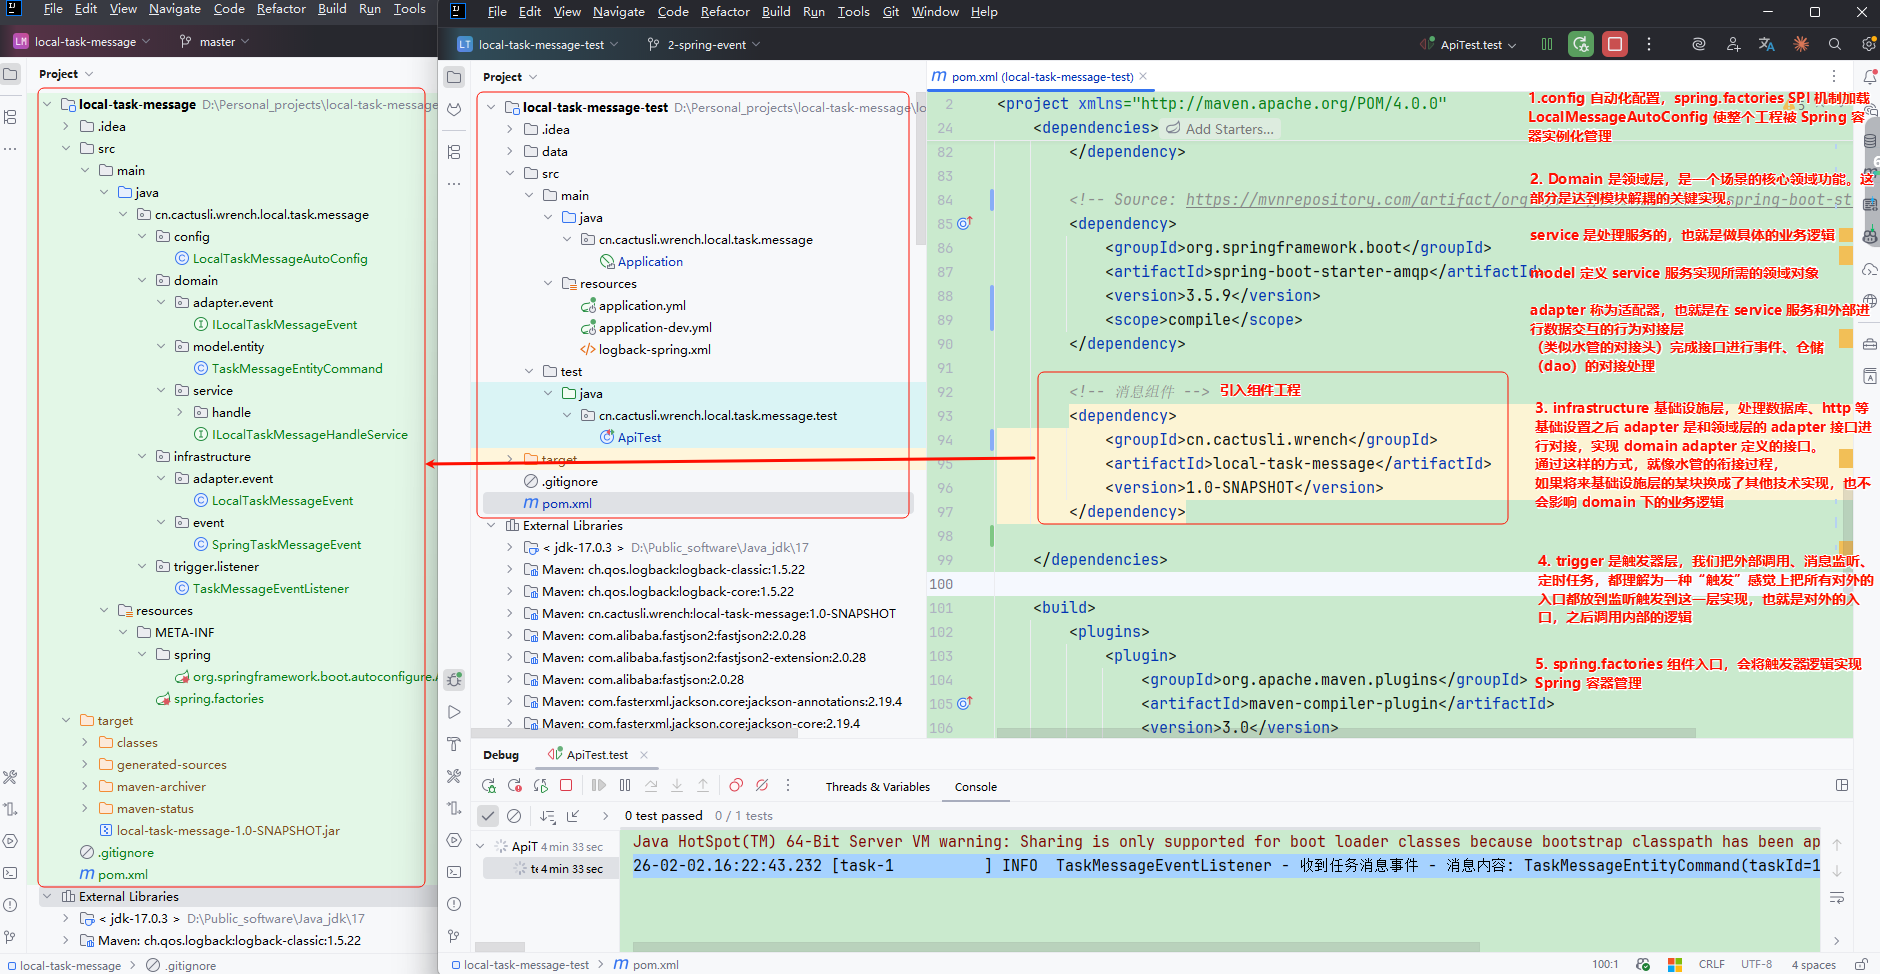This screenshot has width=1880, height=974.
Task: Toggle Mute Breakpoints in debug toolbar
Action: coord(762,786)
